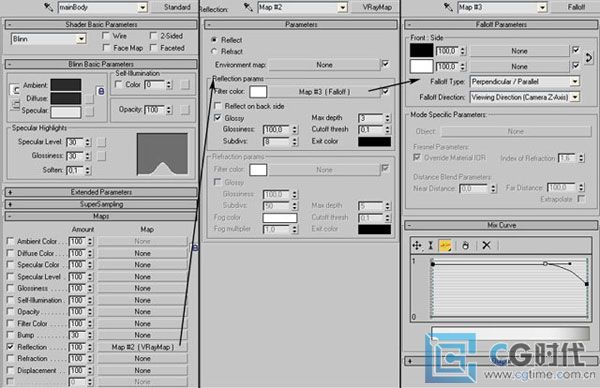Click Ambient color swatch
600x388 pixels.
[x=66, y=85]
